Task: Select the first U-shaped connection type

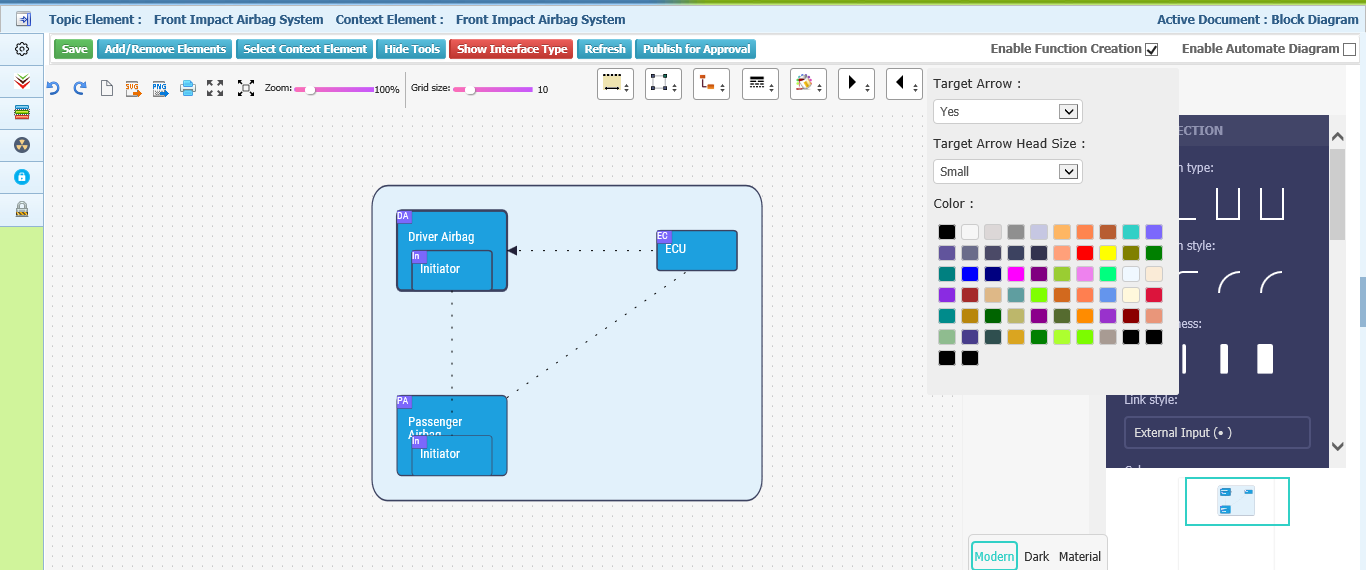Action: [x=1228, y=204]
